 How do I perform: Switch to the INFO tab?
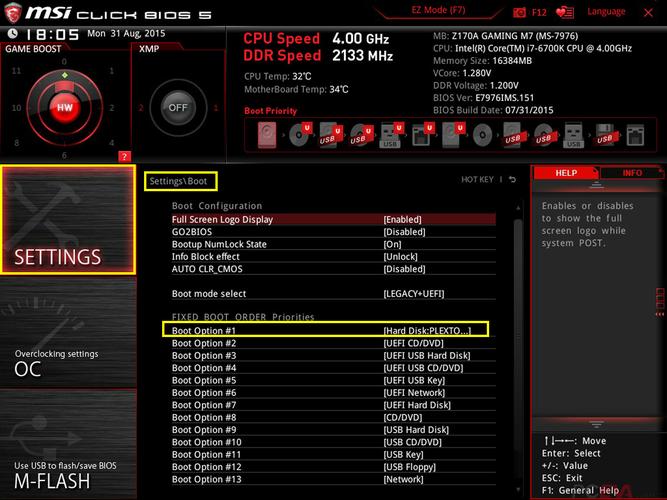click(632, 173)
